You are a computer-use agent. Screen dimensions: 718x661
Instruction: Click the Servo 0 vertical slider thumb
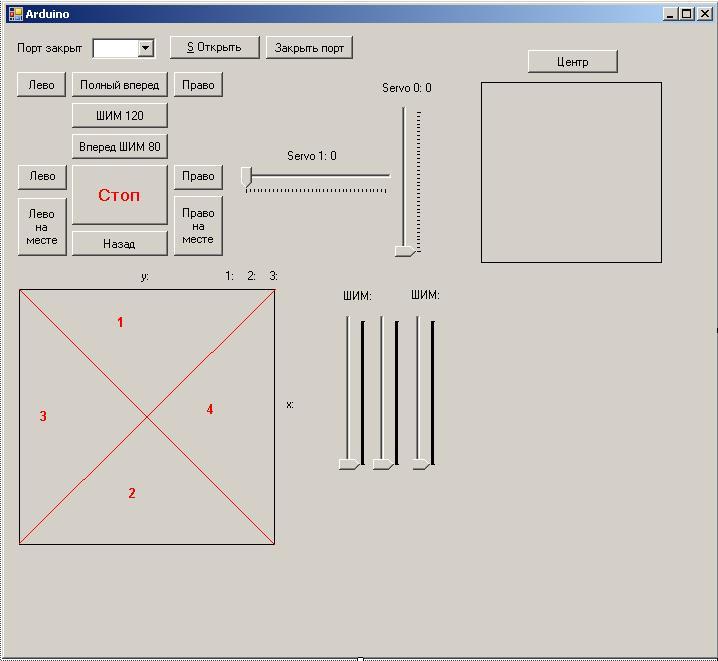[404, 250]
